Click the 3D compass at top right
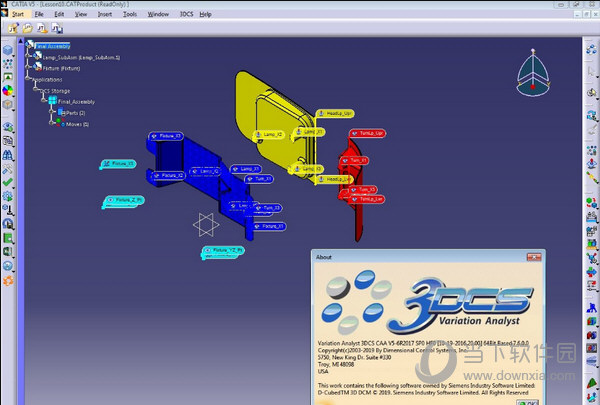Screen dimensions: 600x405 pos(533,73)
